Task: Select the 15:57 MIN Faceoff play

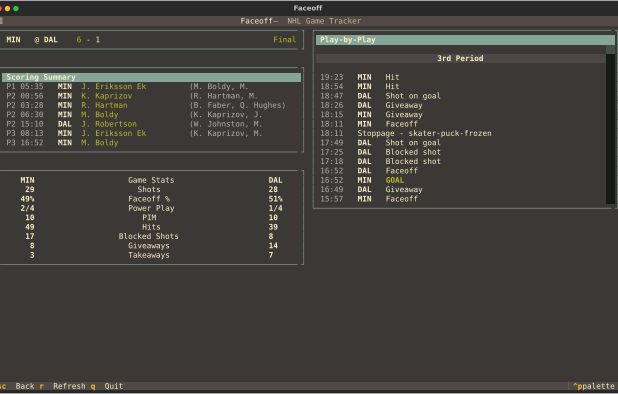Action: pyautogui.click(x=461, y=199)
